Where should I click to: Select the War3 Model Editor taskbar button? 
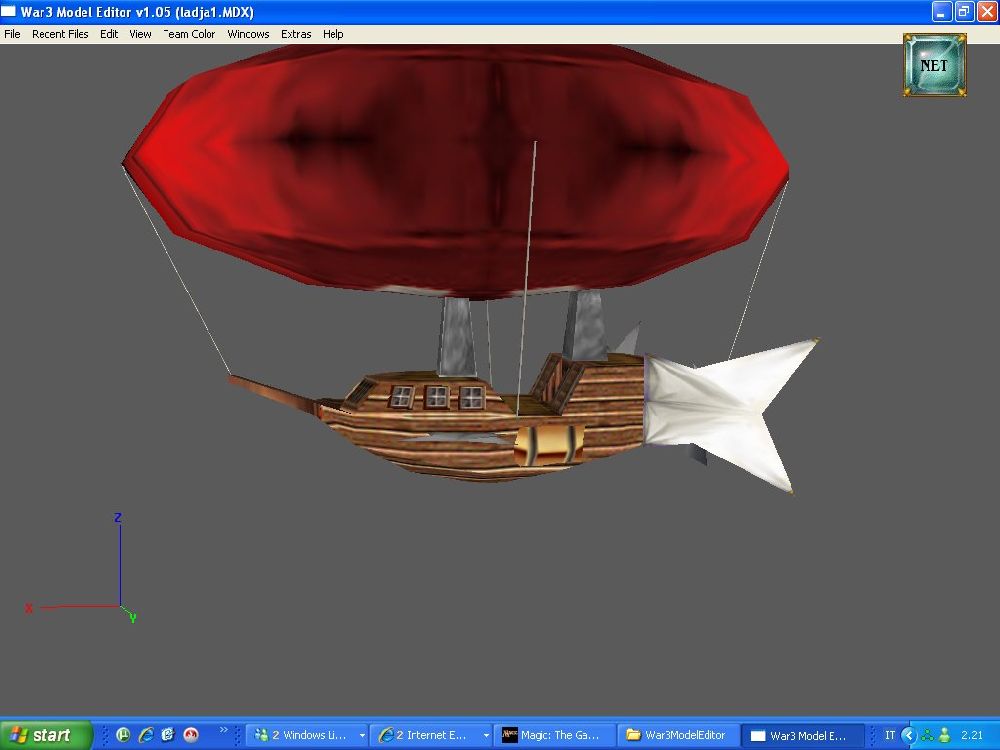click(x=802, y=735)
